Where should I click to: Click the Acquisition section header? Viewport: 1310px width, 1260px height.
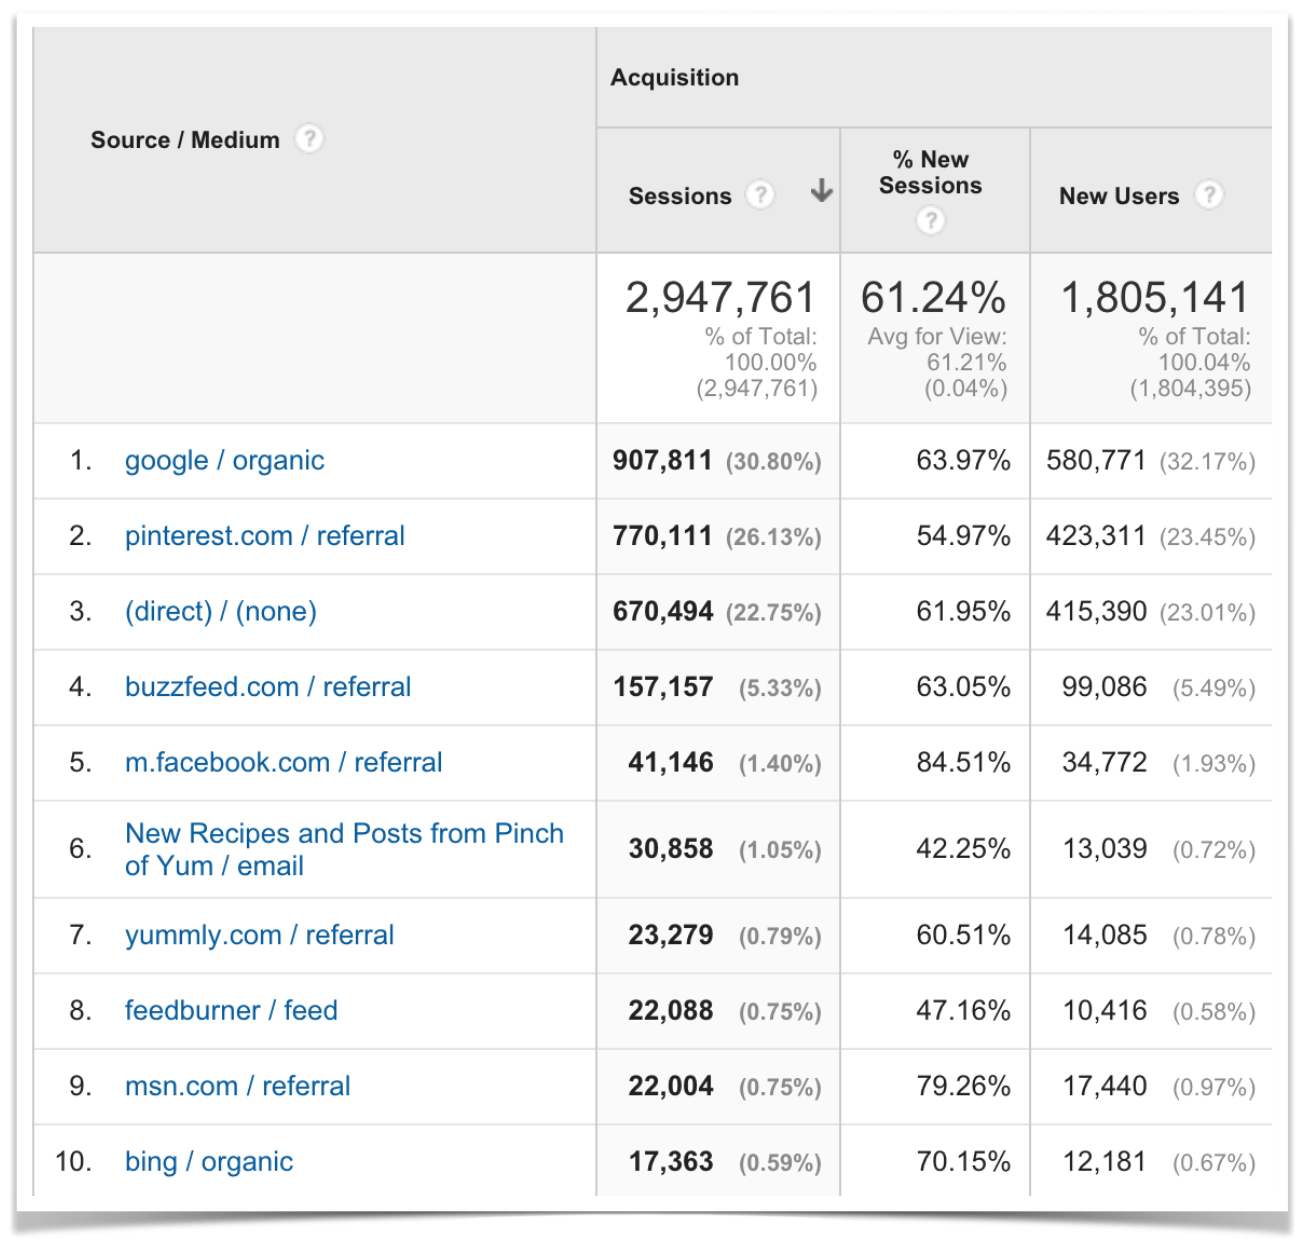pos(675,77)
